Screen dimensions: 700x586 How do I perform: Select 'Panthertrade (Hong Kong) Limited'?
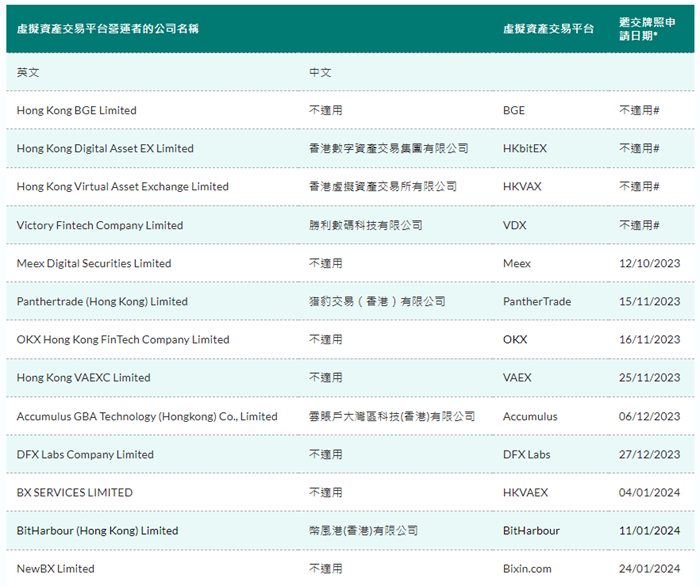pos(102,301)
